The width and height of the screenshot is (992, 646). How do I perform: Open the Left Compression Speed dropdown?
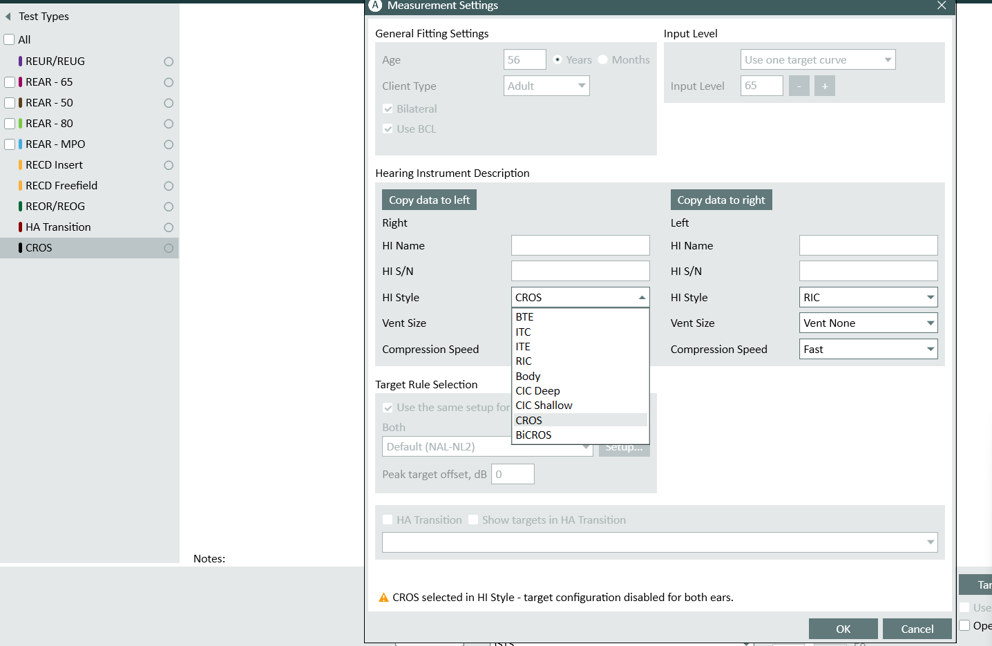[x=868, y=349]
